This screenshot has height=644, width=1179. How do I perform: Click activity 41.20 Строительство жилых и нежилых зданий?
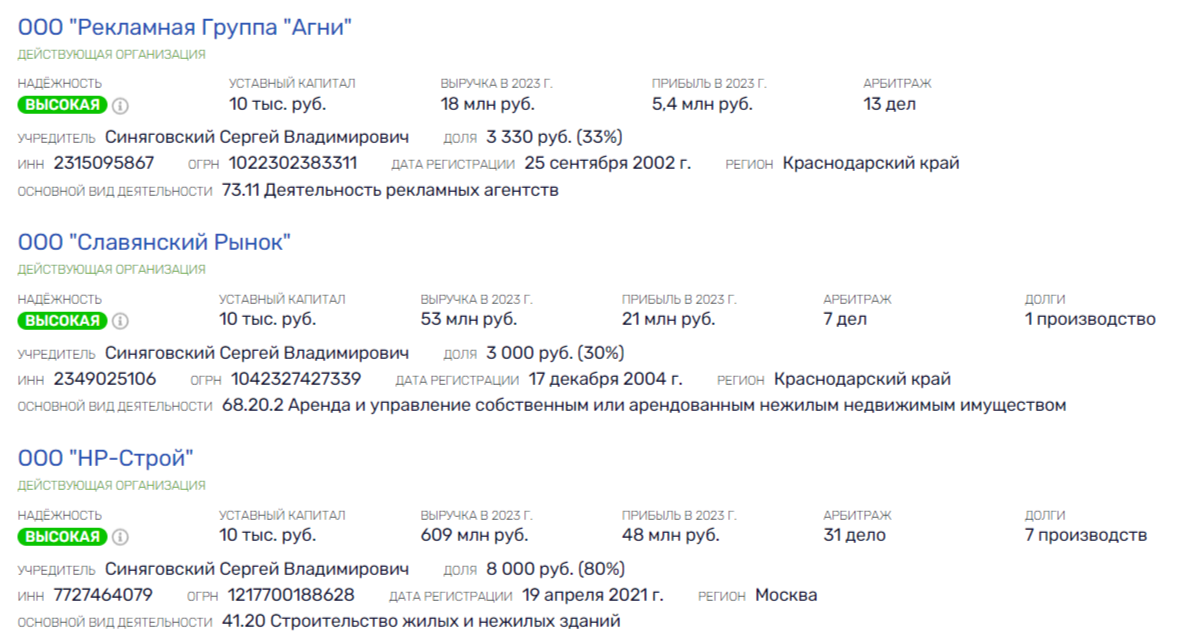[x=421, y=621]
